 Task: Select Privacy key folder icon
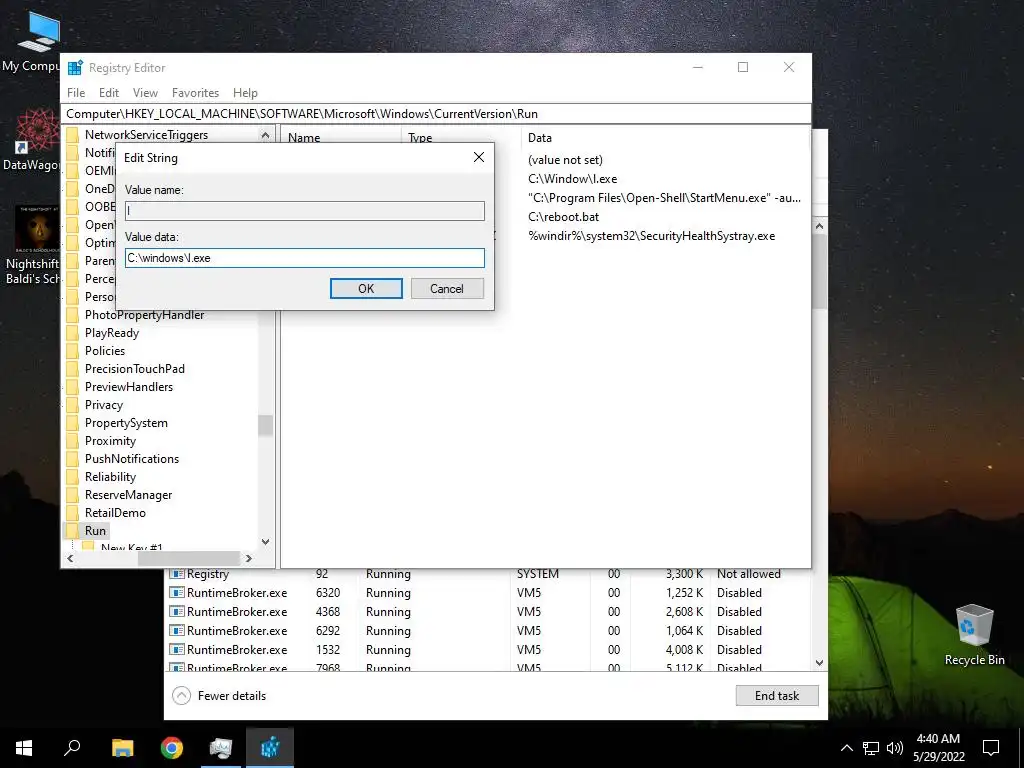coord(72,405)
